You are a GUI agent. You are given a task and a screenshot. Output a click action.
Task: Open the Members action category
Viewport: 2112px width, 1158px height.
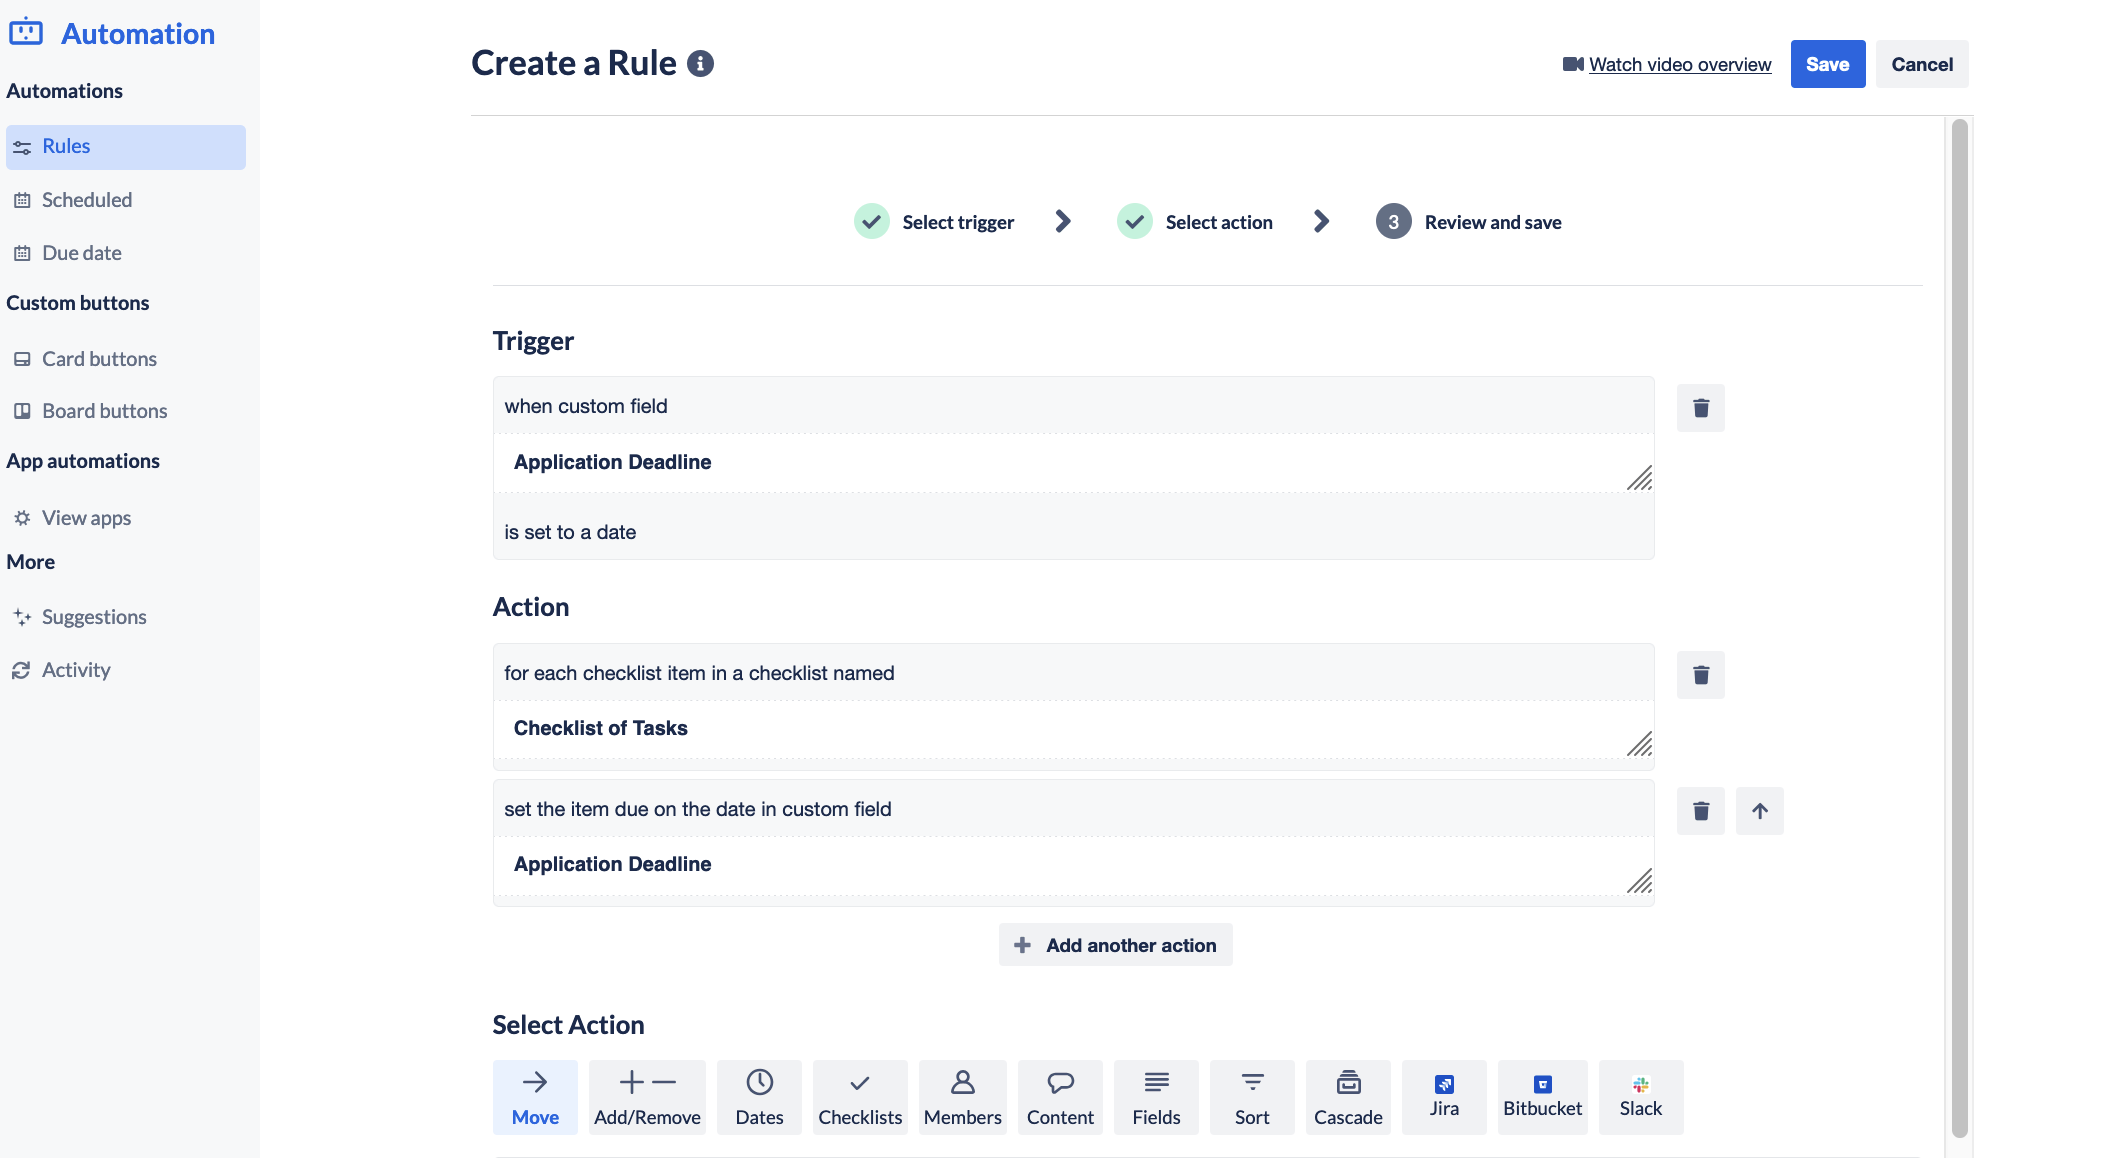point(962,1097)
